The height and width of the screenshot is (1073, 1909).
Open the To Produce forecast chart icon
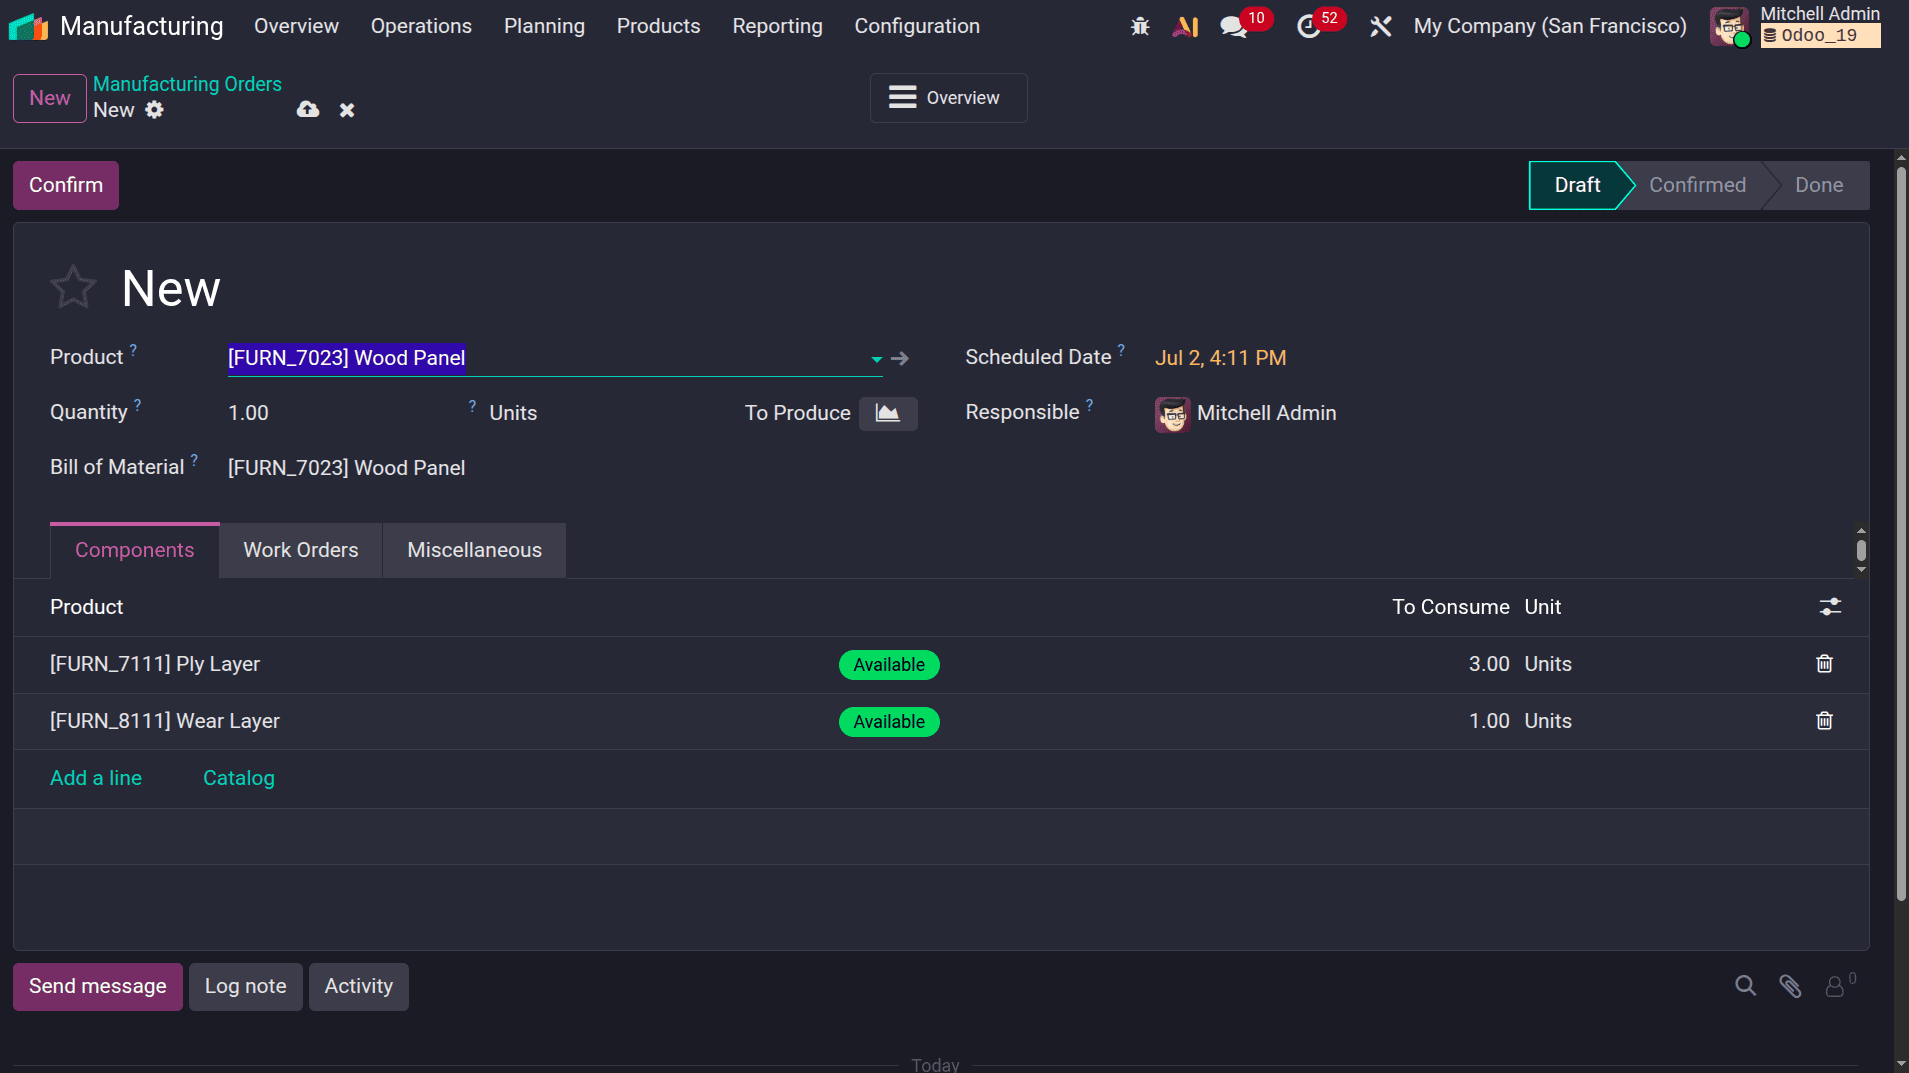[x=888, y=413]
